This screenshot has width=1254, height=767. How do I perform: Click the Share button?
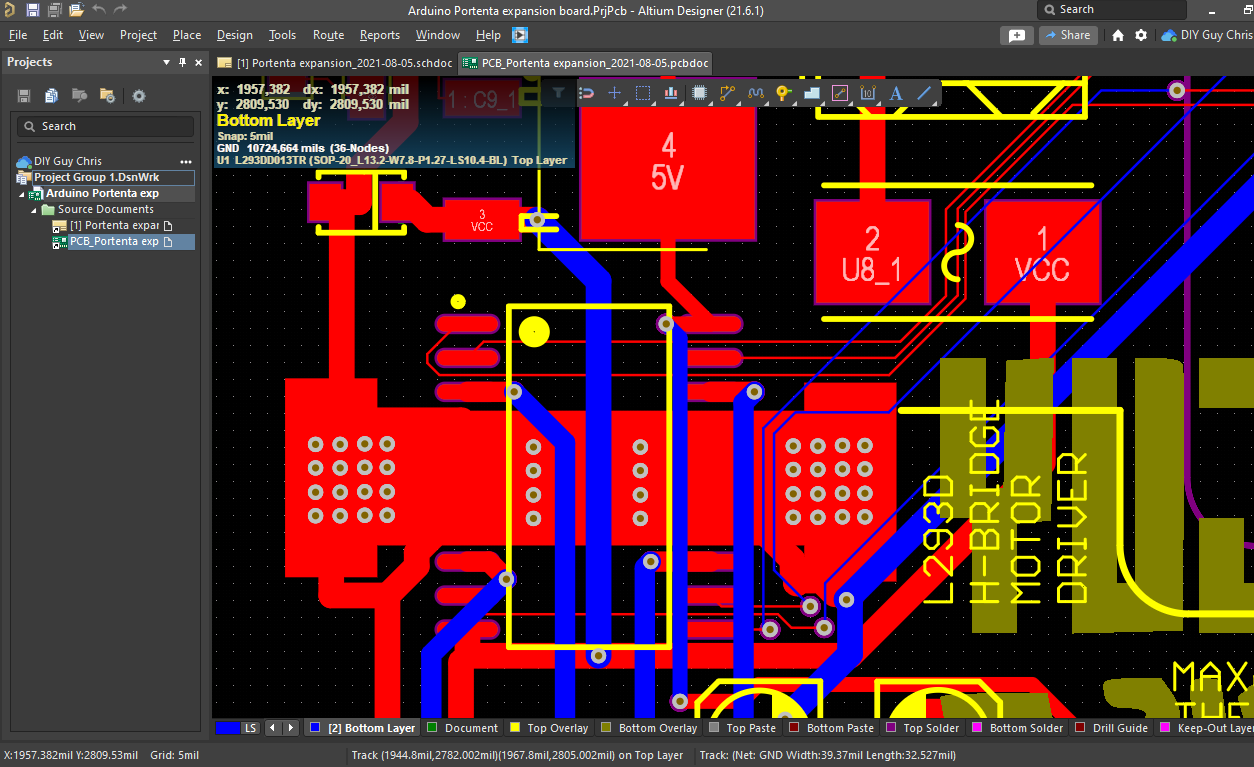[x=1068, y=34]
